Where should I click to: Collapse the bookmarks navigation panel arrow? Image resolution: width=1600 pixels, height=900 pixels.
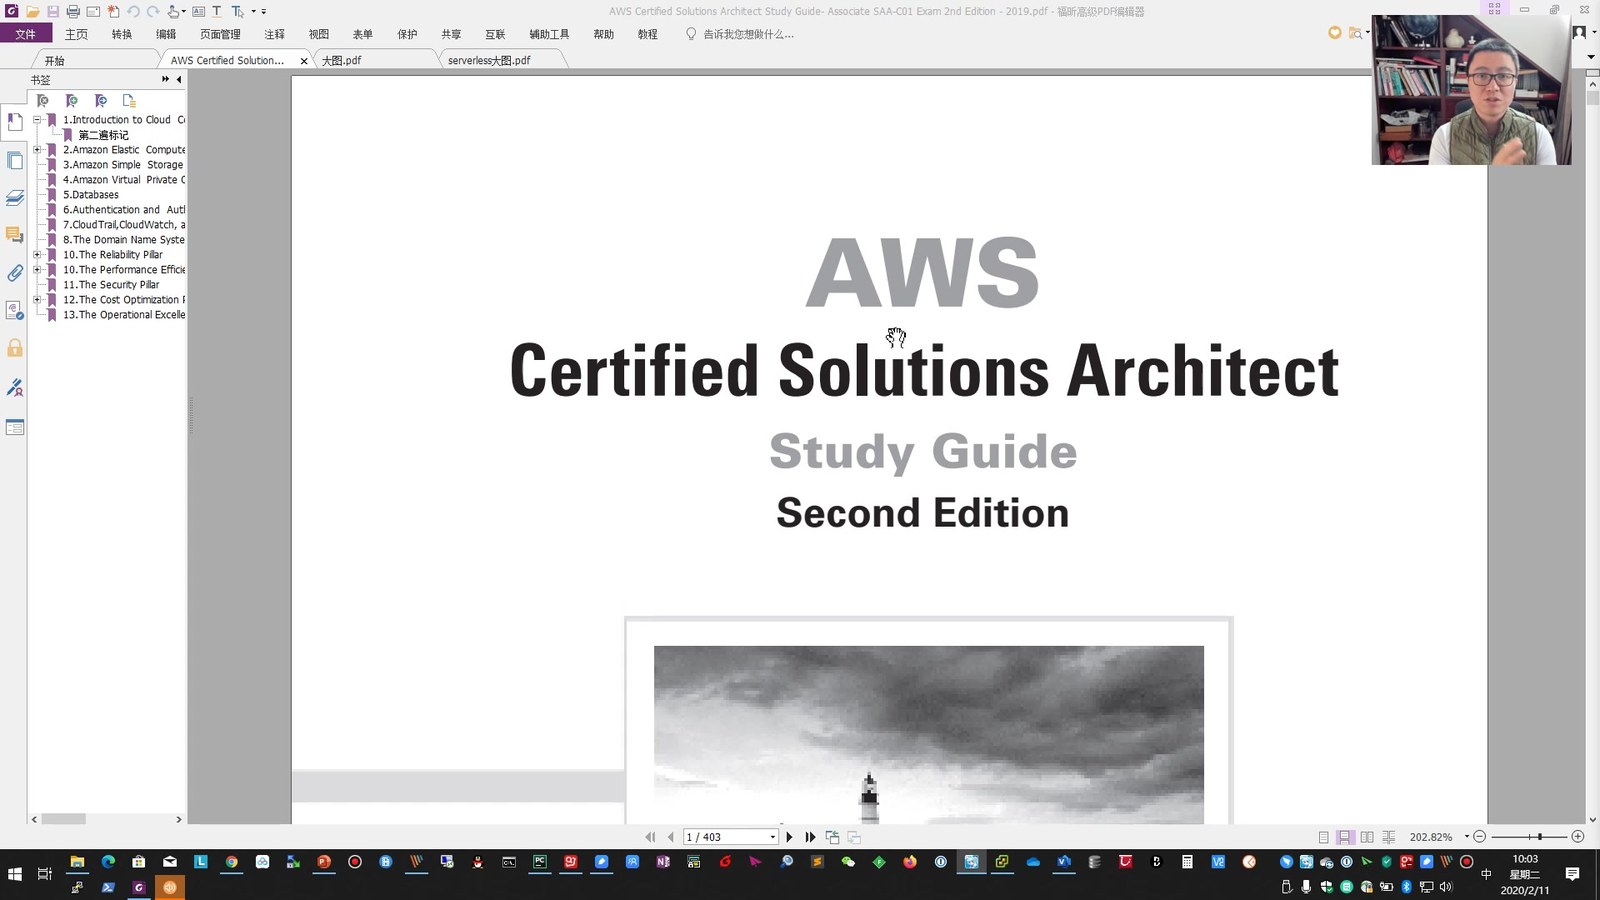pos(179,79)
